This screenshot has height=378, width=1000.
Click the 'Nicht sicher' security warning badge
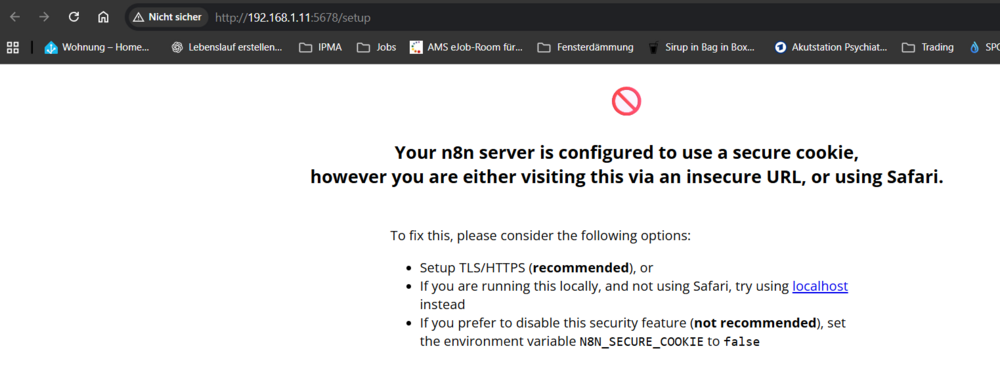[167, 17]
